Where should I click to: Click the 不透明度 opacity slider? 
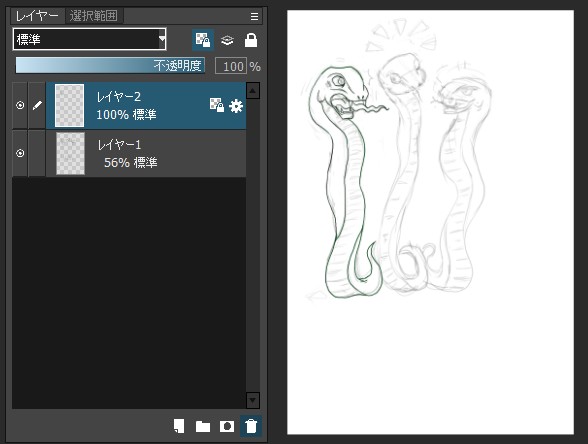click(110, 66)
